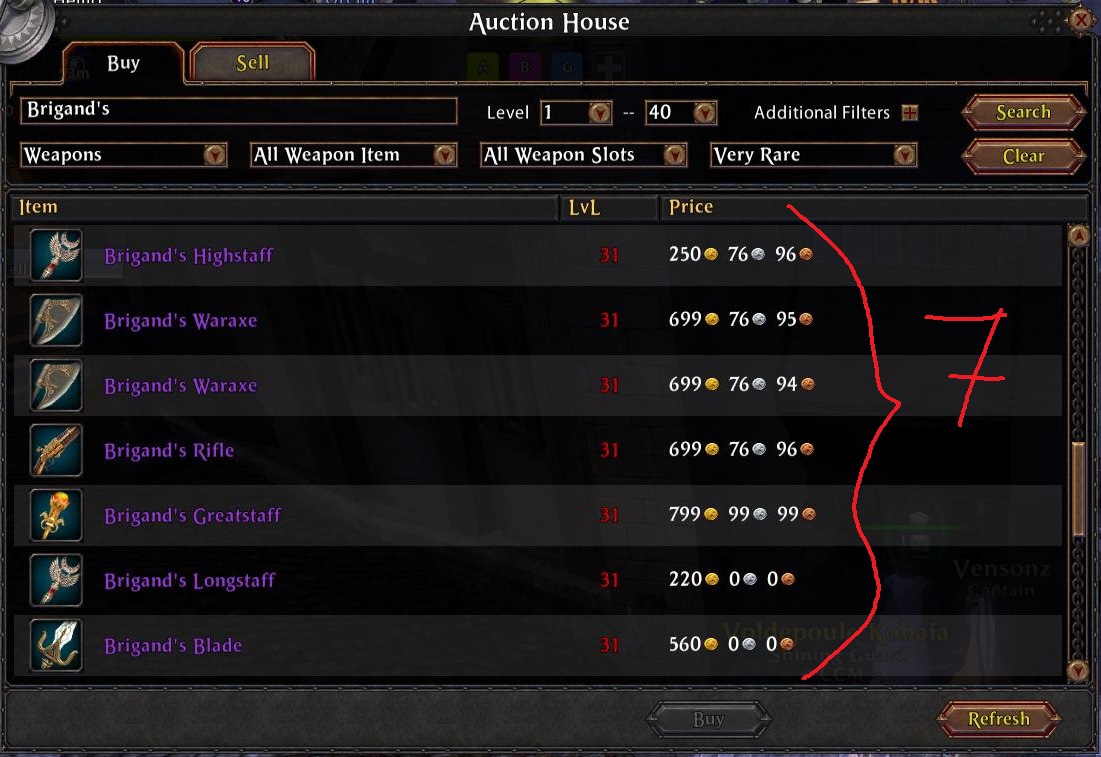
Task: Click the Brigand's Greatstaff orb icon
Action: pos(56,515)
